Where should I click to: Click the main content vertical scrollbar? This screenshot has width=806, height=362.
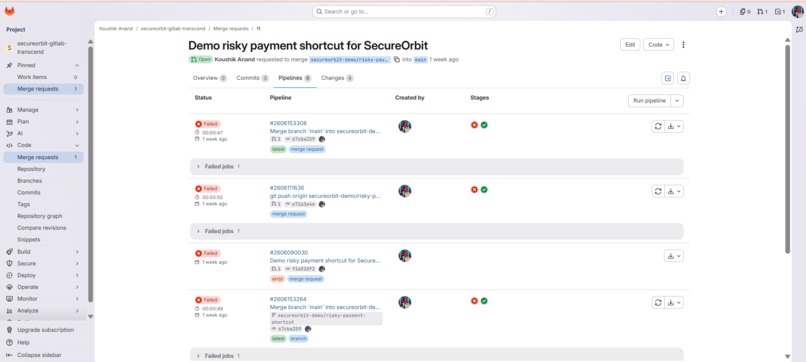787,149
